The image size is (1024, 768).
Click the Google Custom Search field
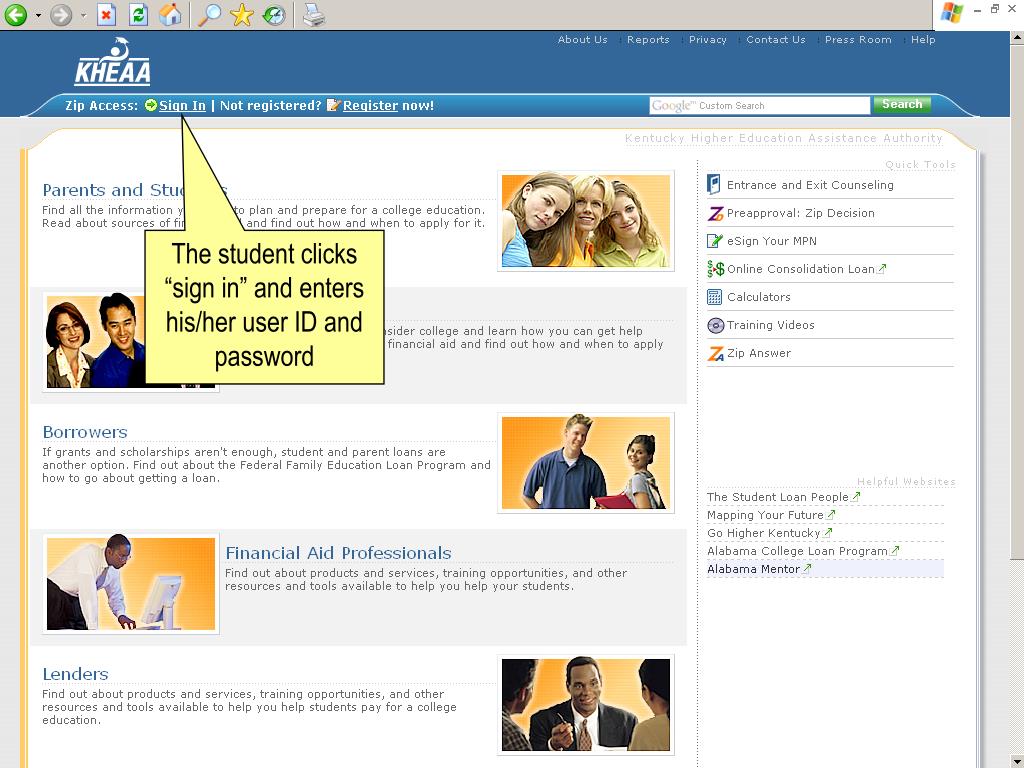coord(760,106)
